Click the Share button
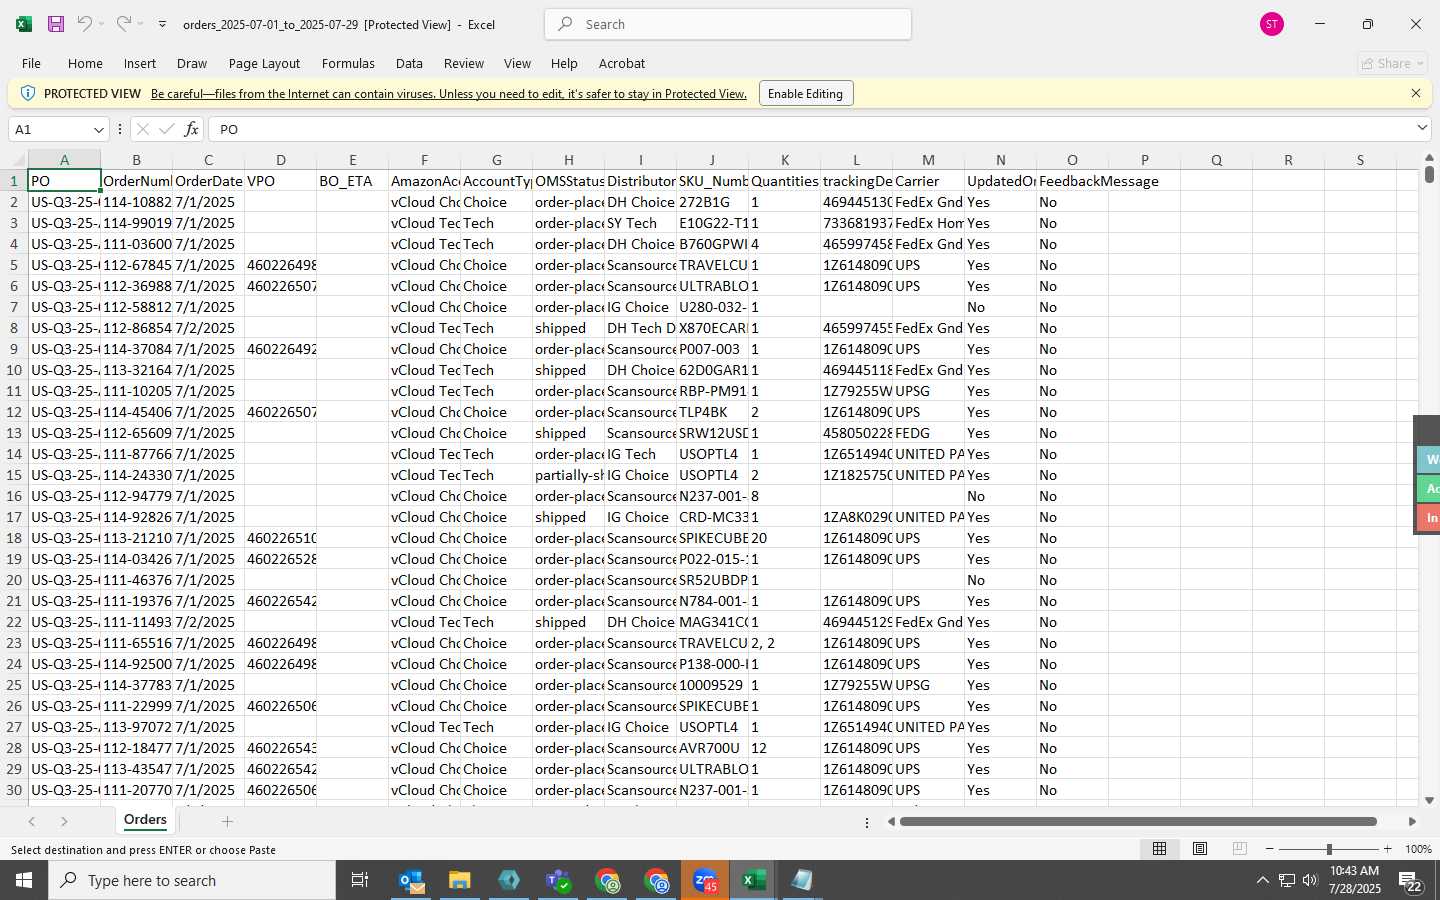Screen dimensions: 1440x900 [1392, 63]
